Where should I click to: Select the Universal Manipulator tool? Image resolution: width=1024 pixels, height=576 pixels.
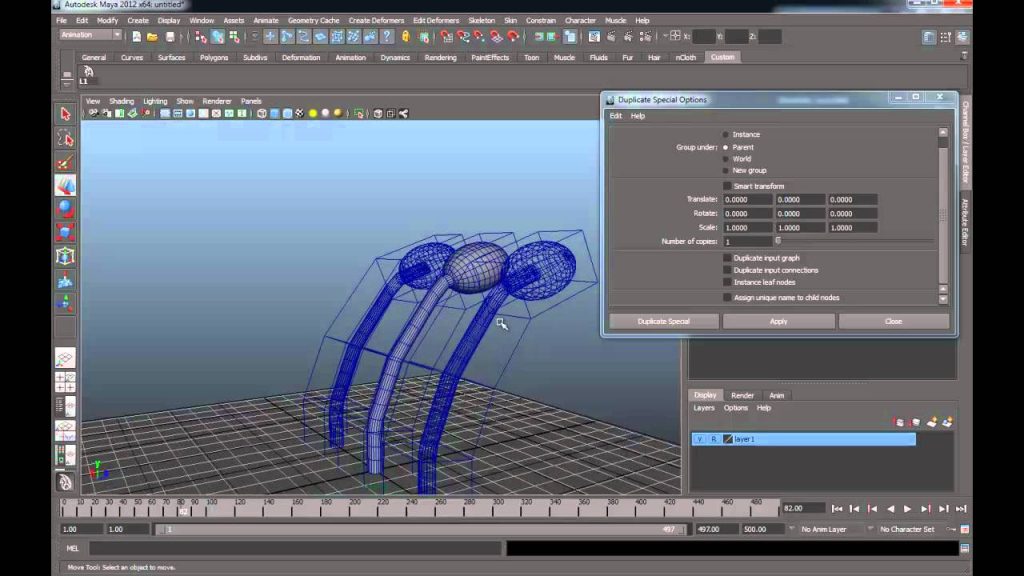click(65, 256)
